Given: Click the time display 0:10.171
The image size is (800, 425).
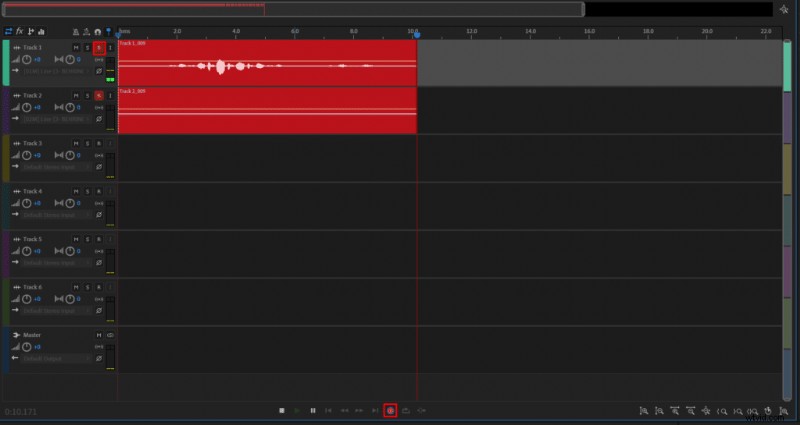Looking at the screenshot, I should tap(20, 412).
